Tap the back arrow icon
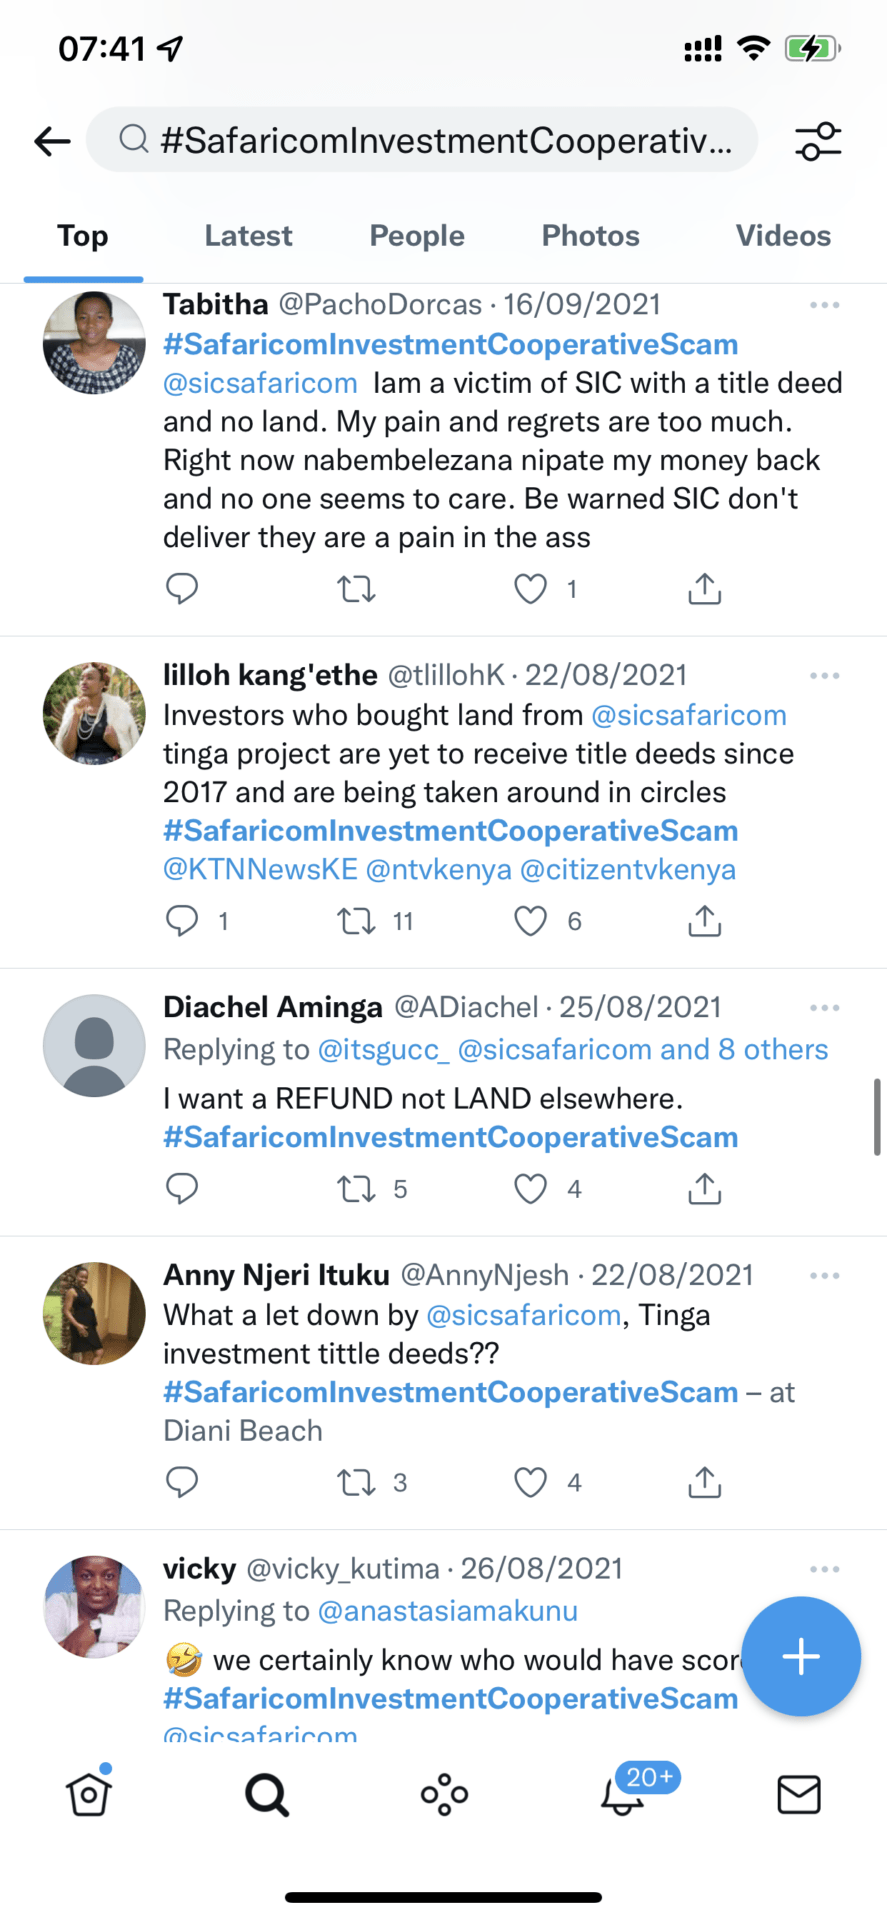This screenshot has width=887, height=1920. pos(52,141)
